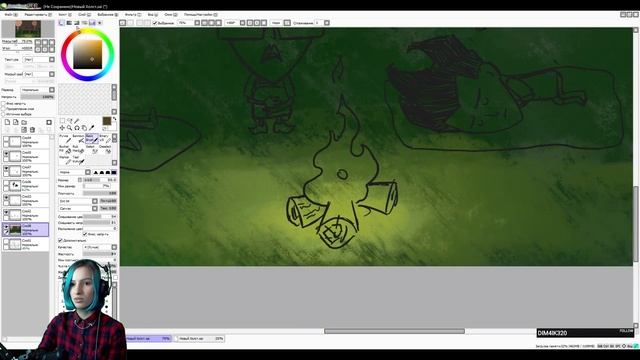Open the Окно window menu
Screen dimensions: 640x360
[x=171, y=15]
